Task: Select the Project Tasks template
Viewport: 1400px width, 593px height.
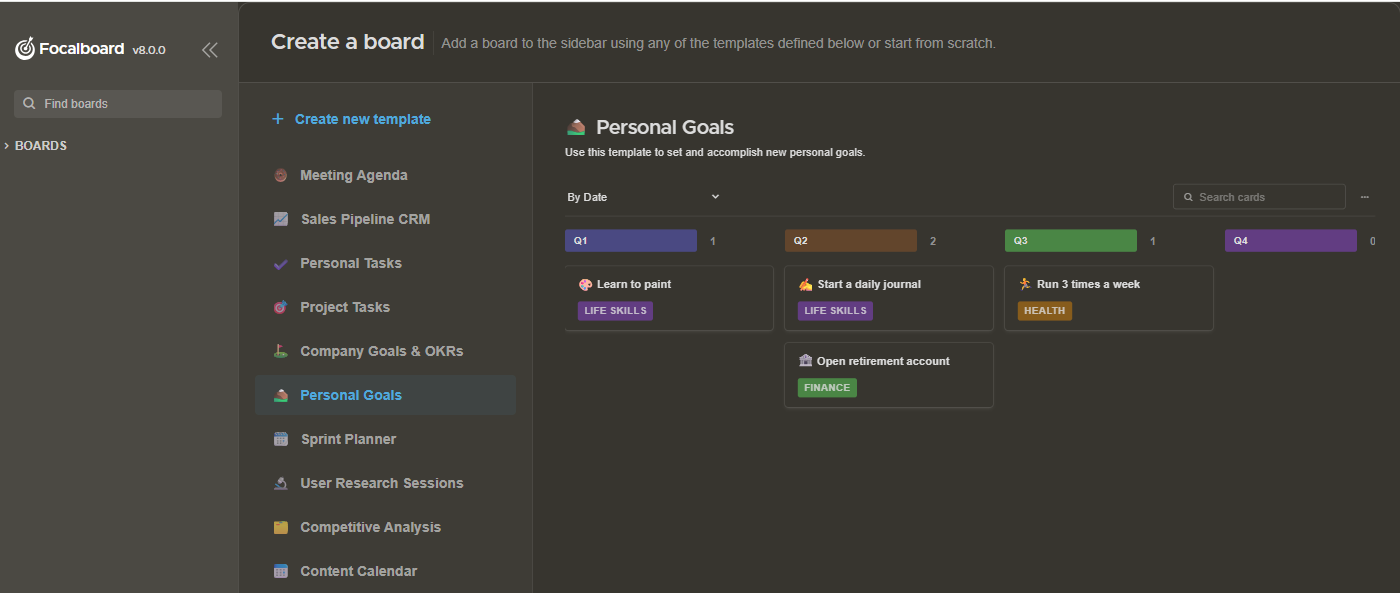Action: (x=344, y=307)
